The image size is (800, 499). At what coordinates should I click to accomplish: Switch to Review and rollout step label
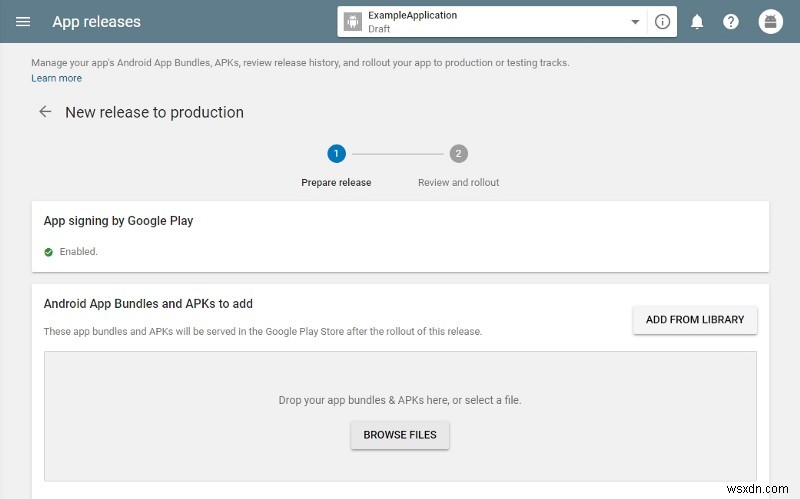458,183
